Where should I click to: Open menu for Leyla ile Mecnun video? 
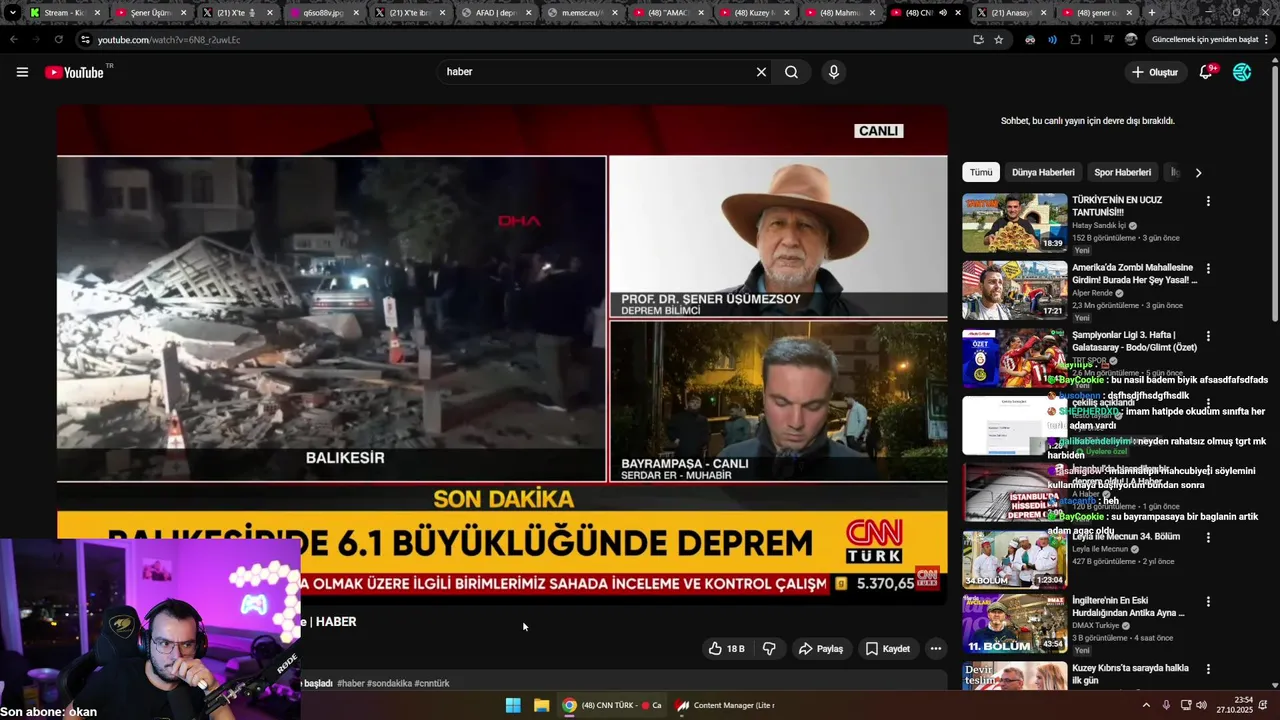click(x=1208, y=537)
